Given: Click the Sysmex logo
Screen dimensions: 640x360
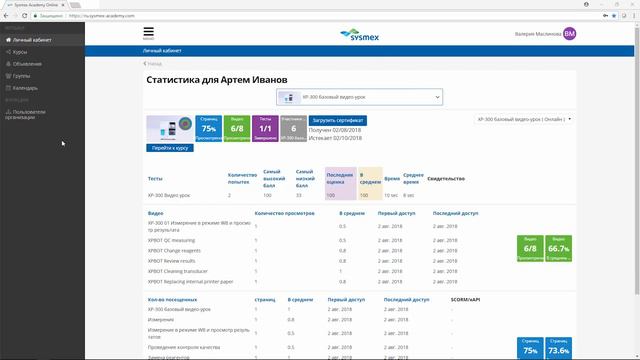Looking at the screenshot, I should point(360,35).
